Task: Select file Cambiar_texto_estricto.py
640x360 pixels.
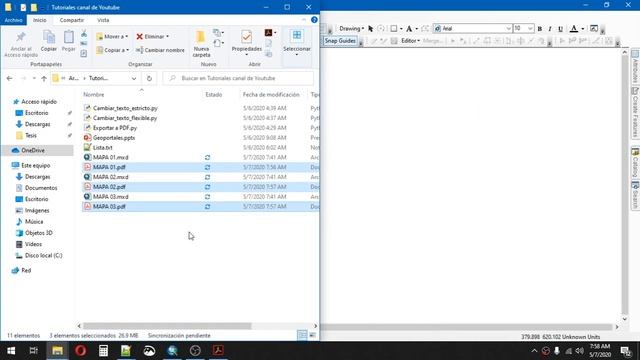Action: [x=125, y=108]
